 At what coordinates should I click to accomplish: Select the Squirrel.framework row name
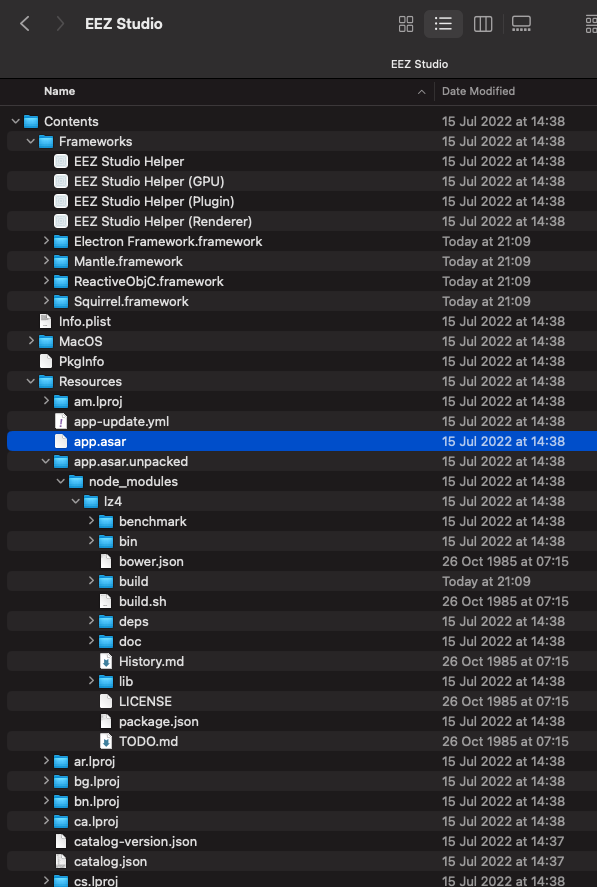pyautogui.click(x=131, y=301)
